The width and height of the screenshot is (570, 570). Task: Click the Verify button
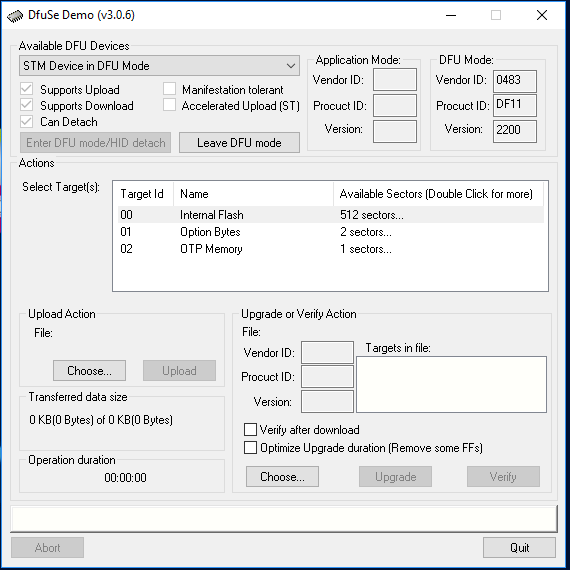point(503,476)
